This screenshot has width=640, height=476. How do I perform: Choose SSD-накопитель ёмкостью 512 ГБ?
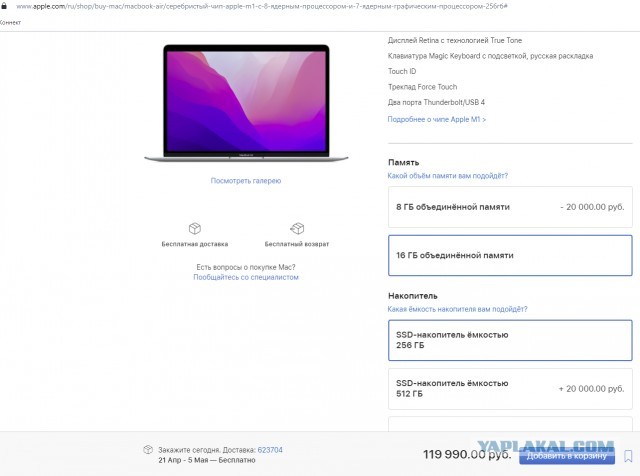510,389
